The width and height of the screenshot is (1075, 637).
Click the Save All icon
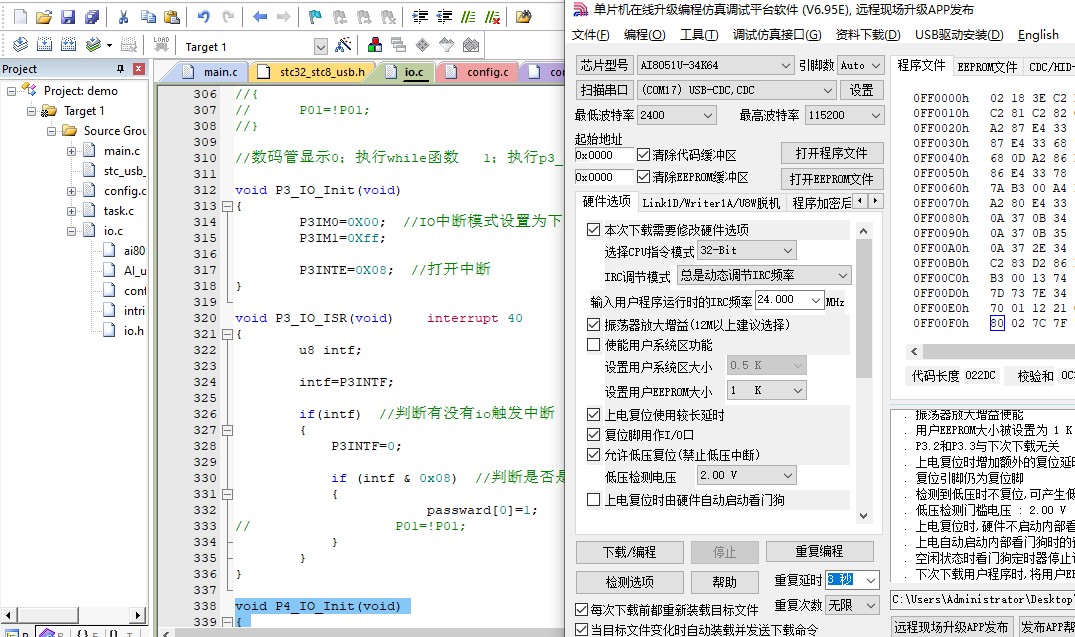[x=91, y=16]
